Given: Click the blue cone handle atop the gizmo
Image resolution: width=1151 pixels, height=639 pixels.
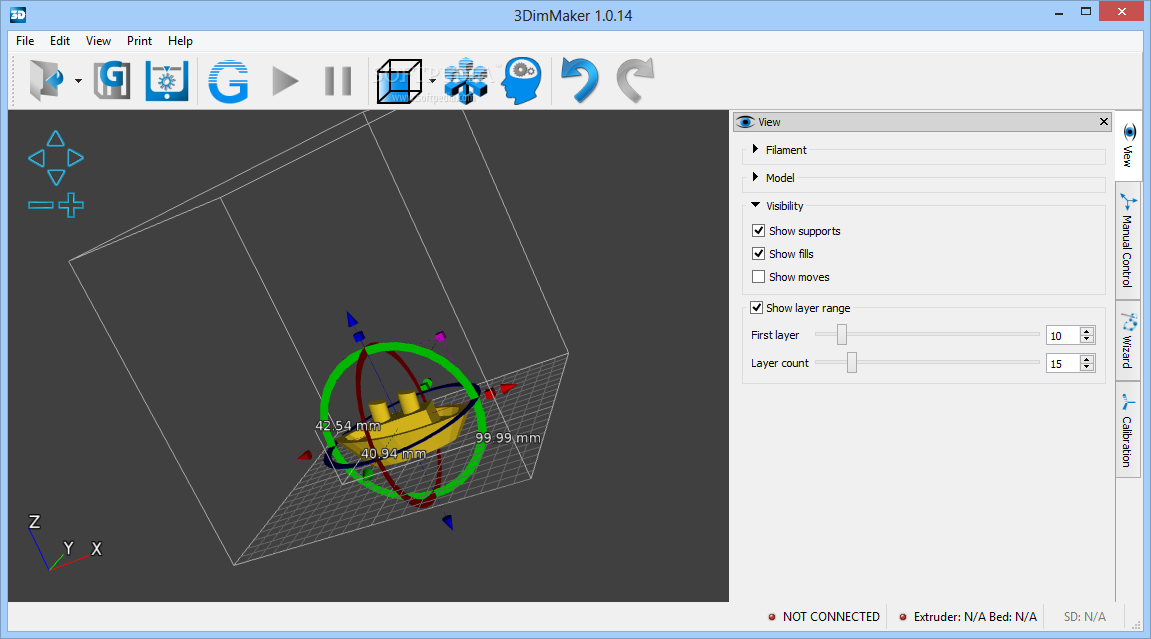Looking at the screenshot, I should point(352,319).
